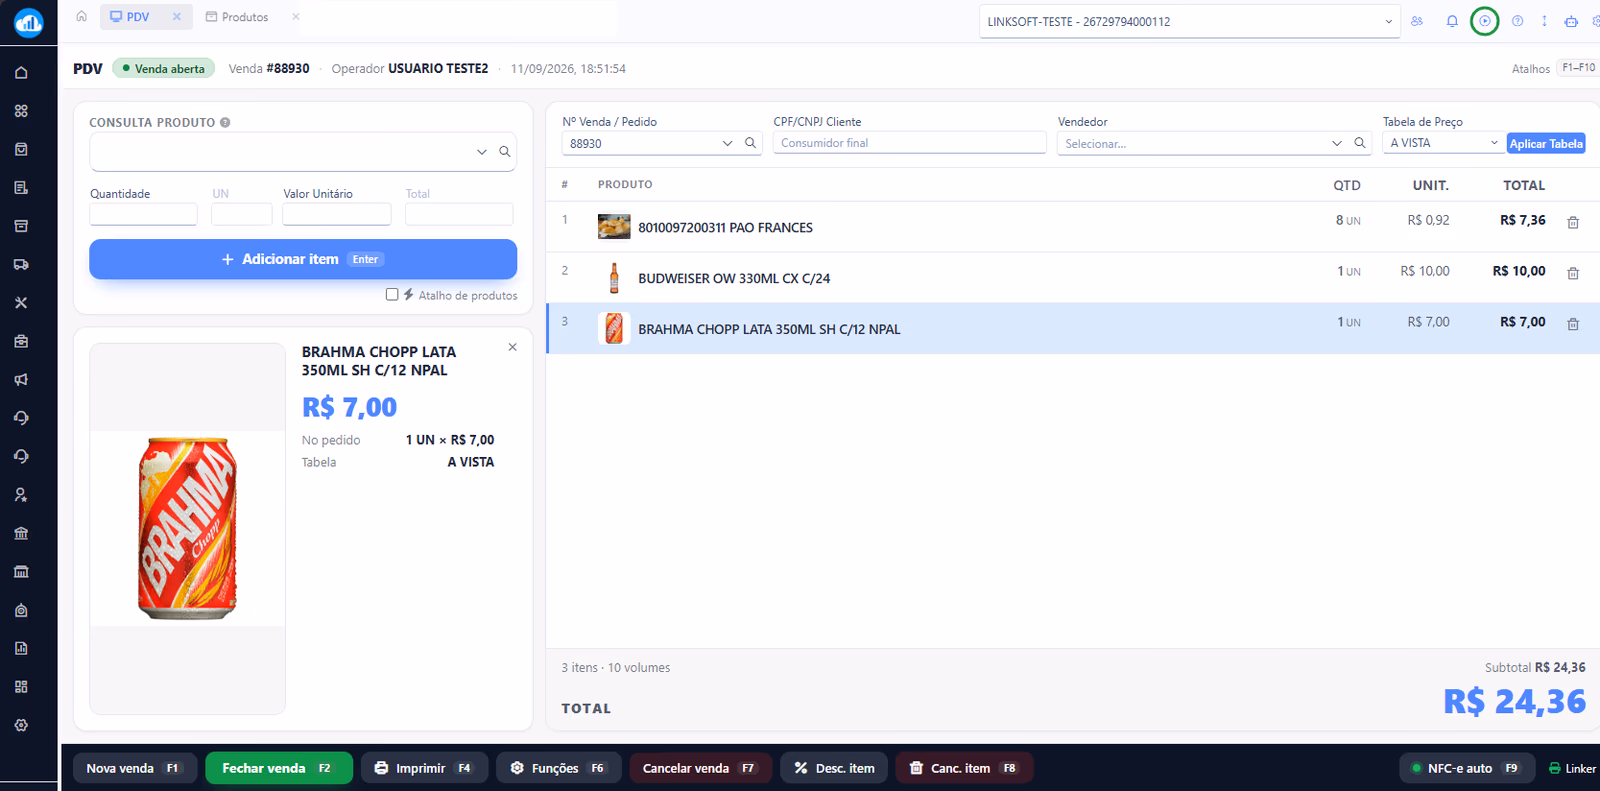Click the Desc. item button
Viewport: 1600px width, 791px height.
click(834, 768)
